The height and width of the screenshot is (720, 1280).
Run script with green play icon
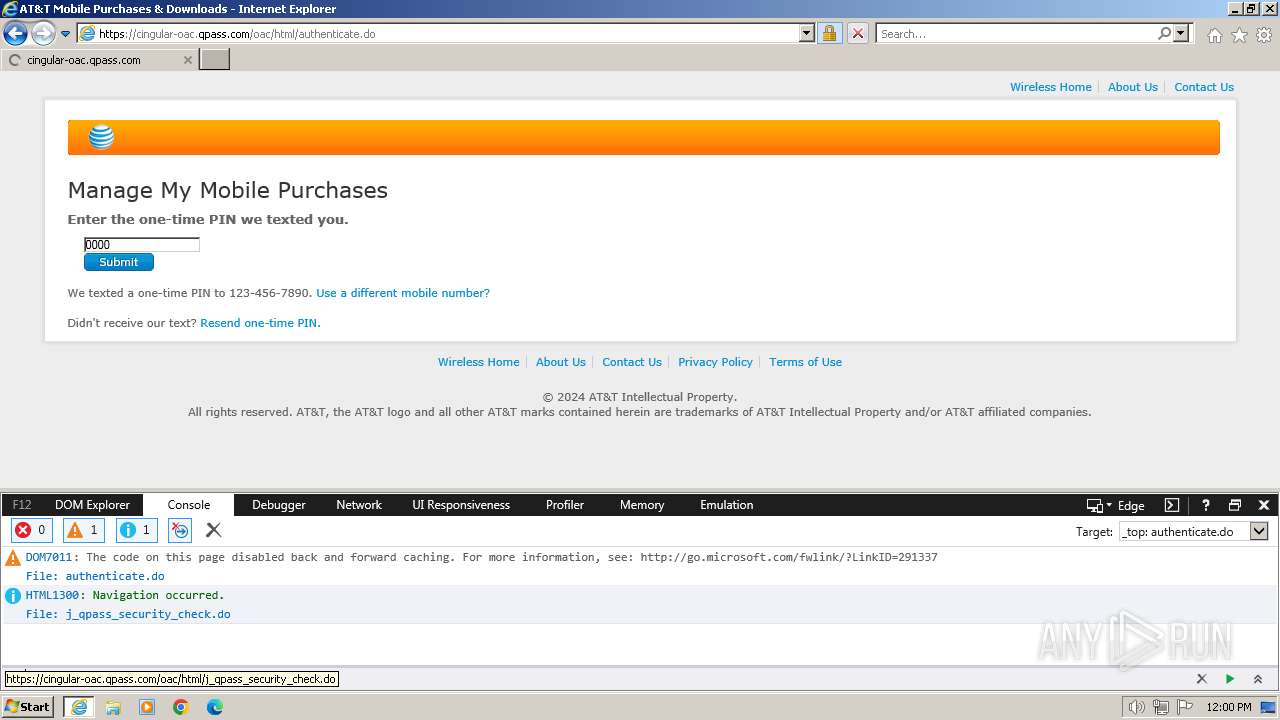coord(1230,679)
